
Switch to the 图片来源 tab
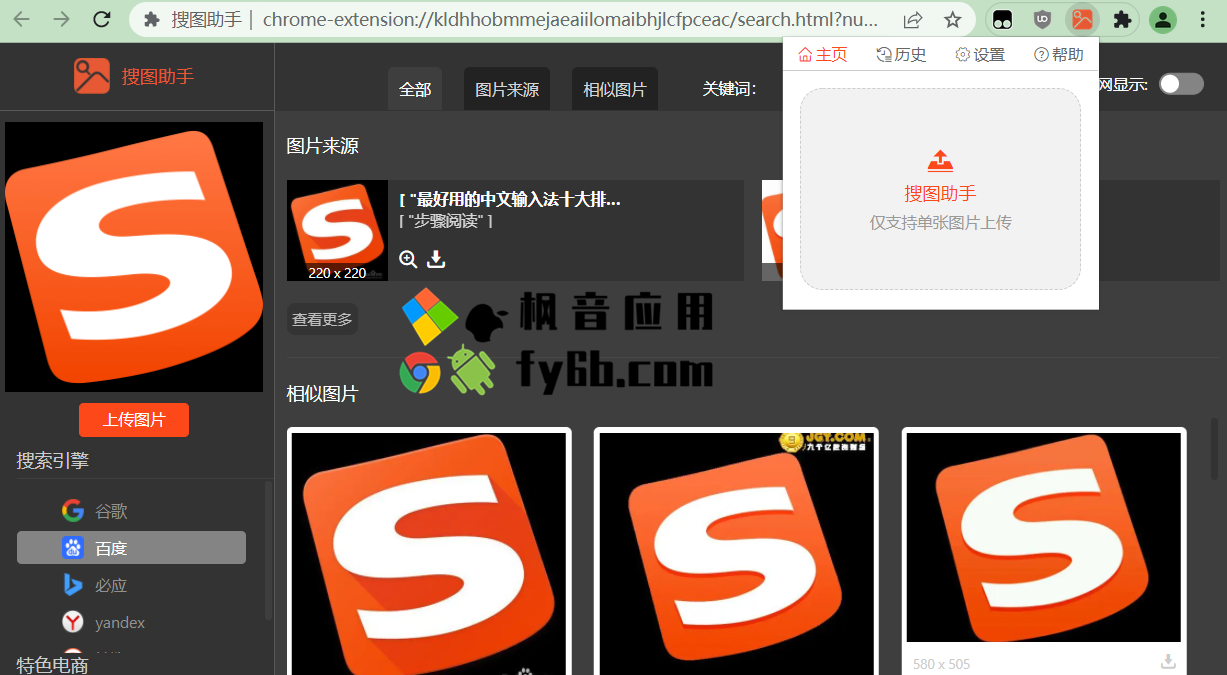coord(507,89)
